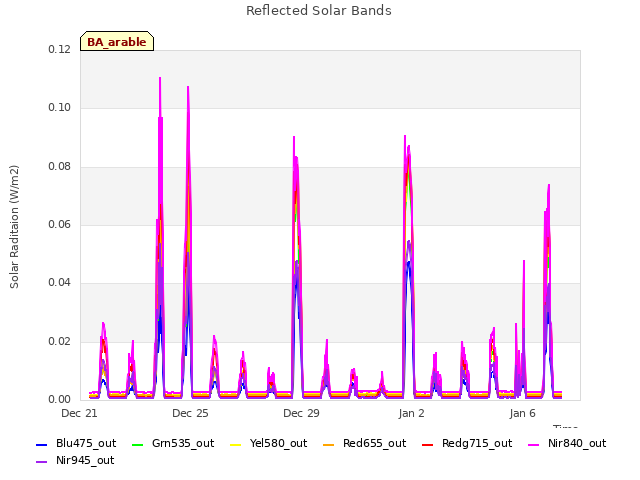The height and width of the screenshot is (480, 640).
Task: Click the 0.00 y-axis tick label
Action: [x=60, y=399]
